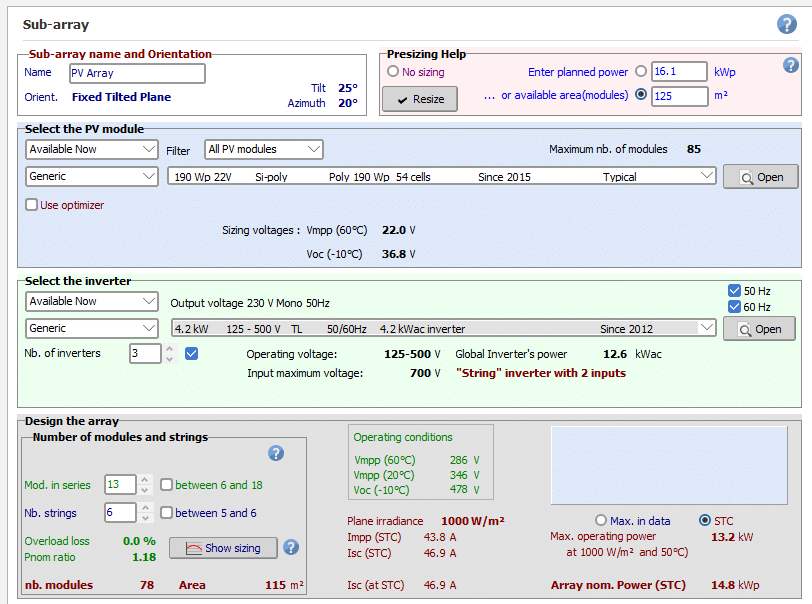Toggle the 60 Hz checkbox

point(736,307)
